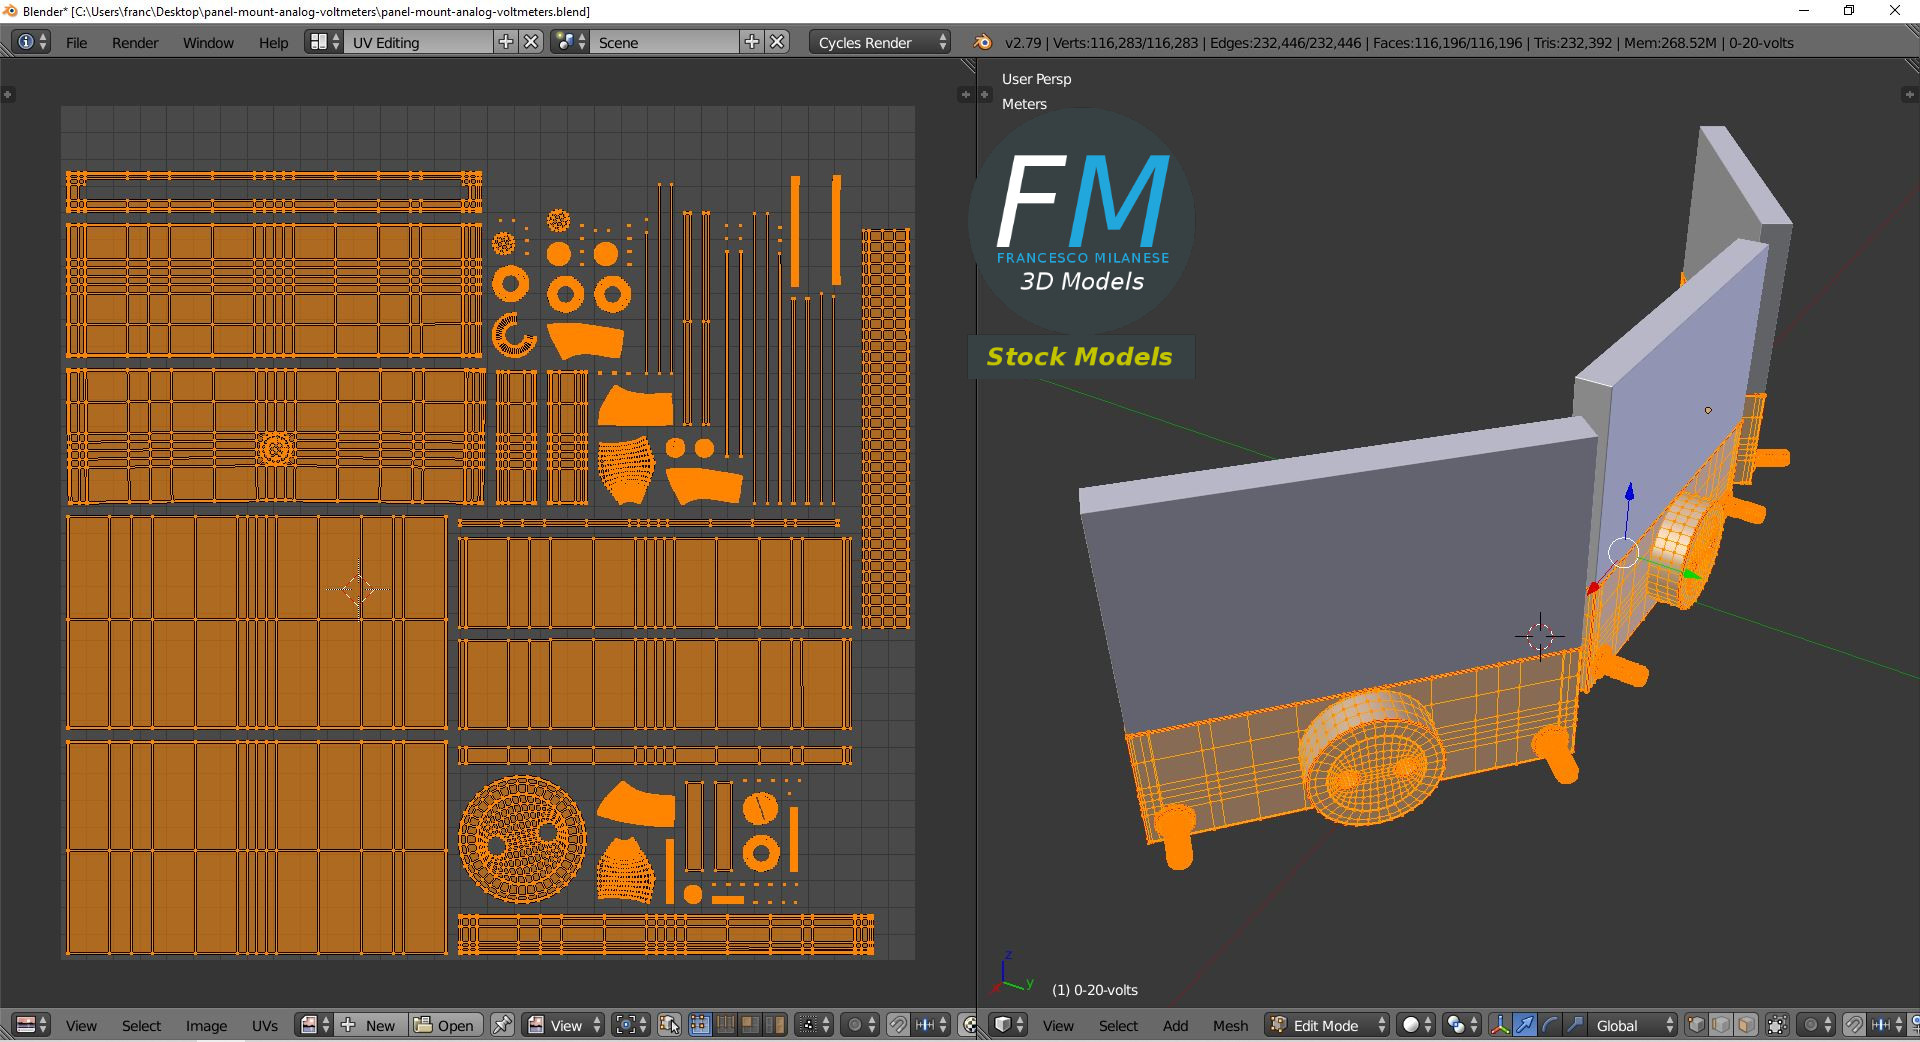
Task: Open the Global orientation dropdown
Action: pyautogui.click(x=1632, y=1025)
